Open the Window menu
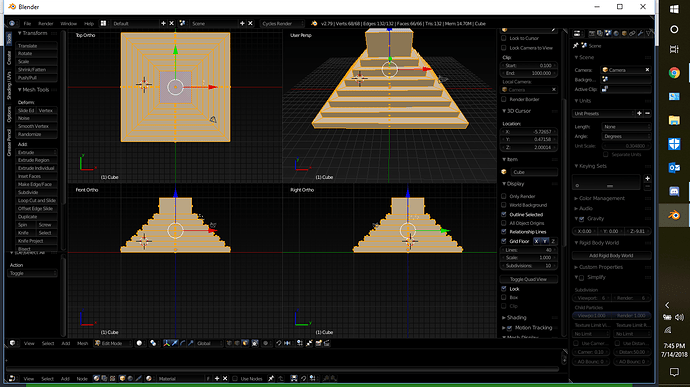Image resolution: width=690 pixels, height=387 pixels. click(68, 23)
